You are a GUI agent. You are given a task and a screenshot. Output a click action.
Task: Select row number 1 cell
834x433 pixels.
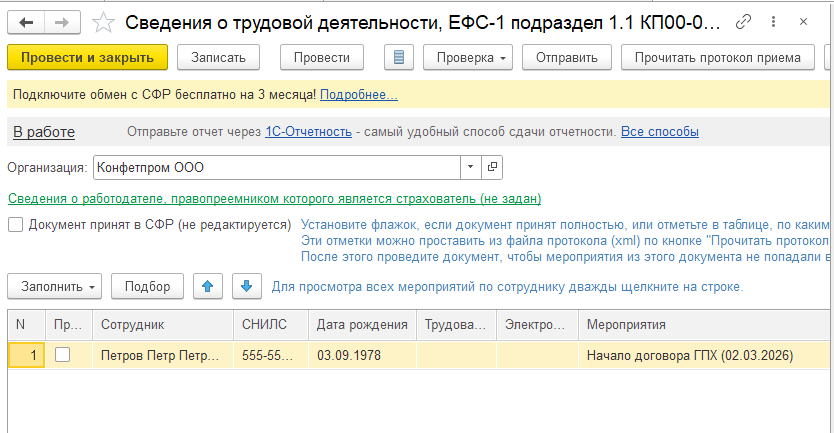(26, 355)
